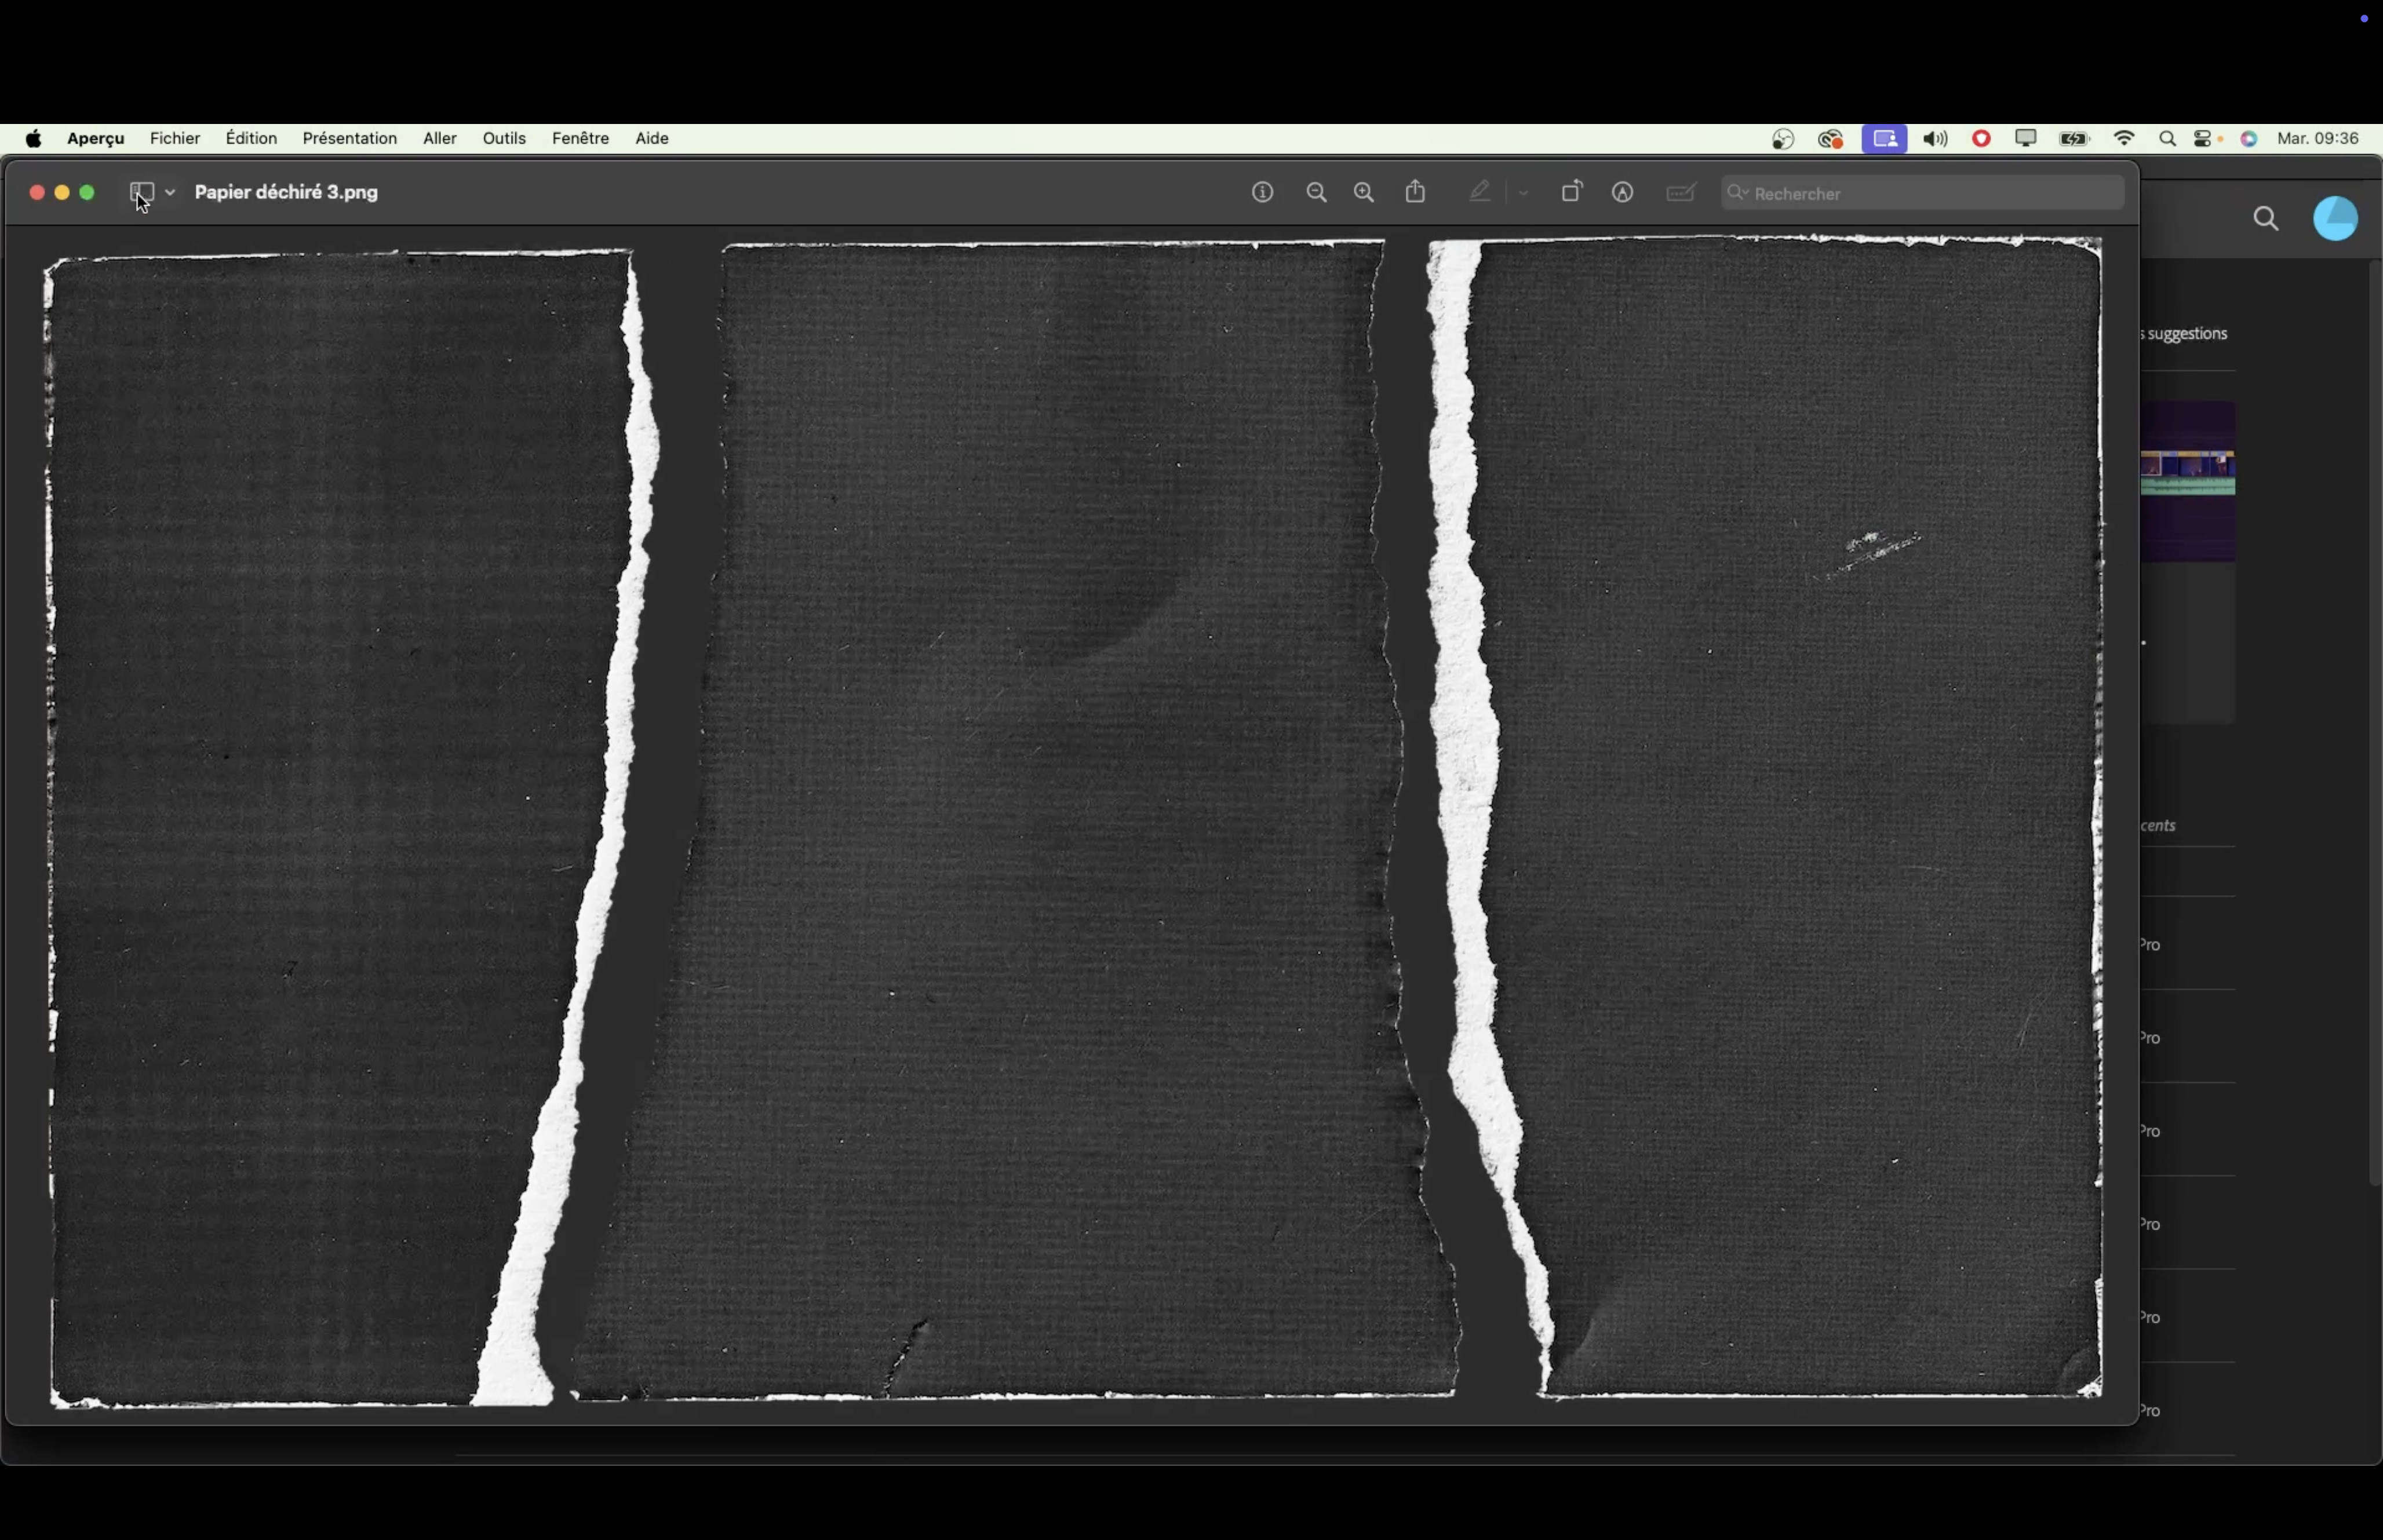Expand the sidebar view options chevron
The height and width of the screenshot is (1540, 2383).
click(171, 192)
